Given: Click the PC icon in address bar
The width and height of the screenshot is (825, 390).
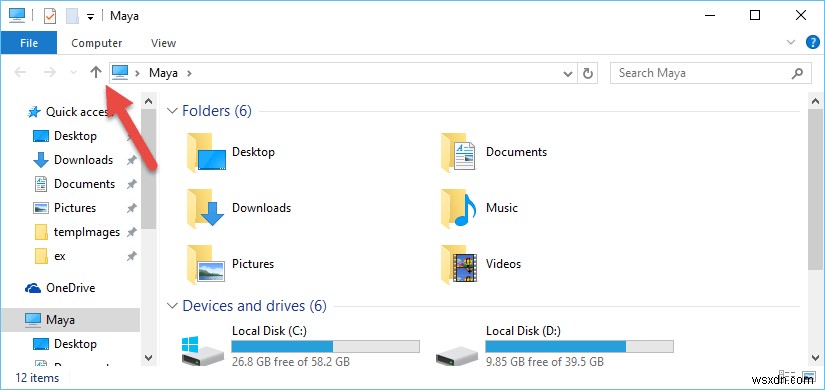Looking at the screenshot, I should [120, 73].
